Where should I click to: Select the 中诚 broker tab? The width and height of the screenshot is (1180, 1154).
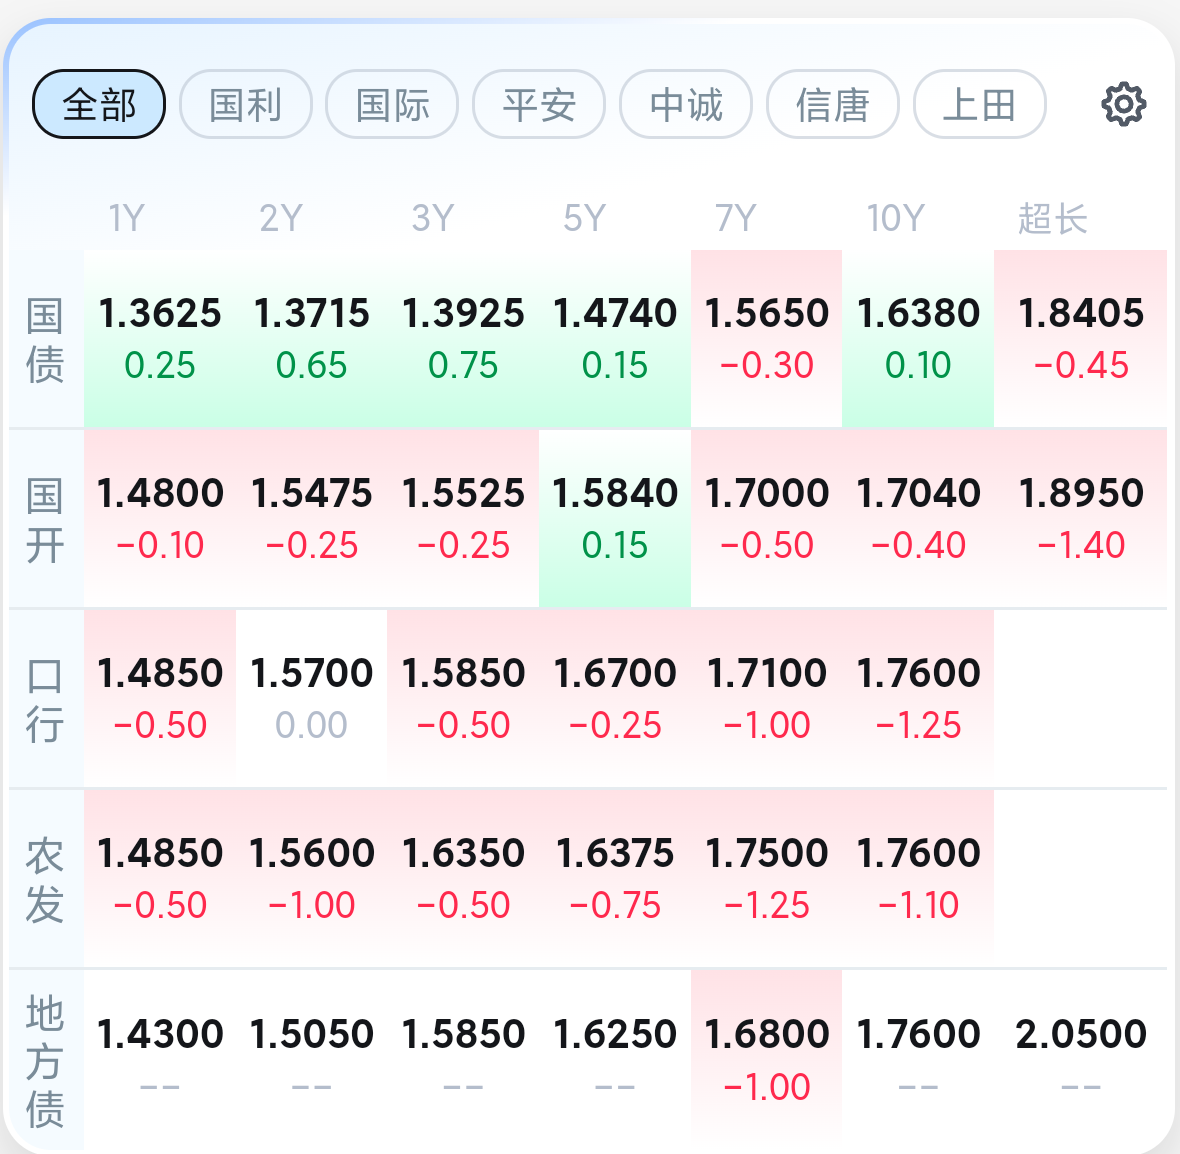686,104
